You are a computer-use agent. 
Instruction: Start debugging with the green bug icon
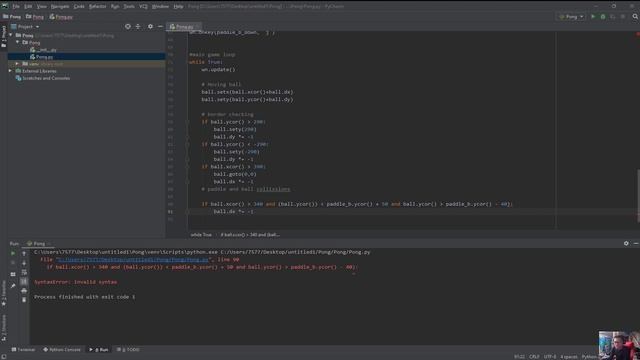[x=603, y=17]
